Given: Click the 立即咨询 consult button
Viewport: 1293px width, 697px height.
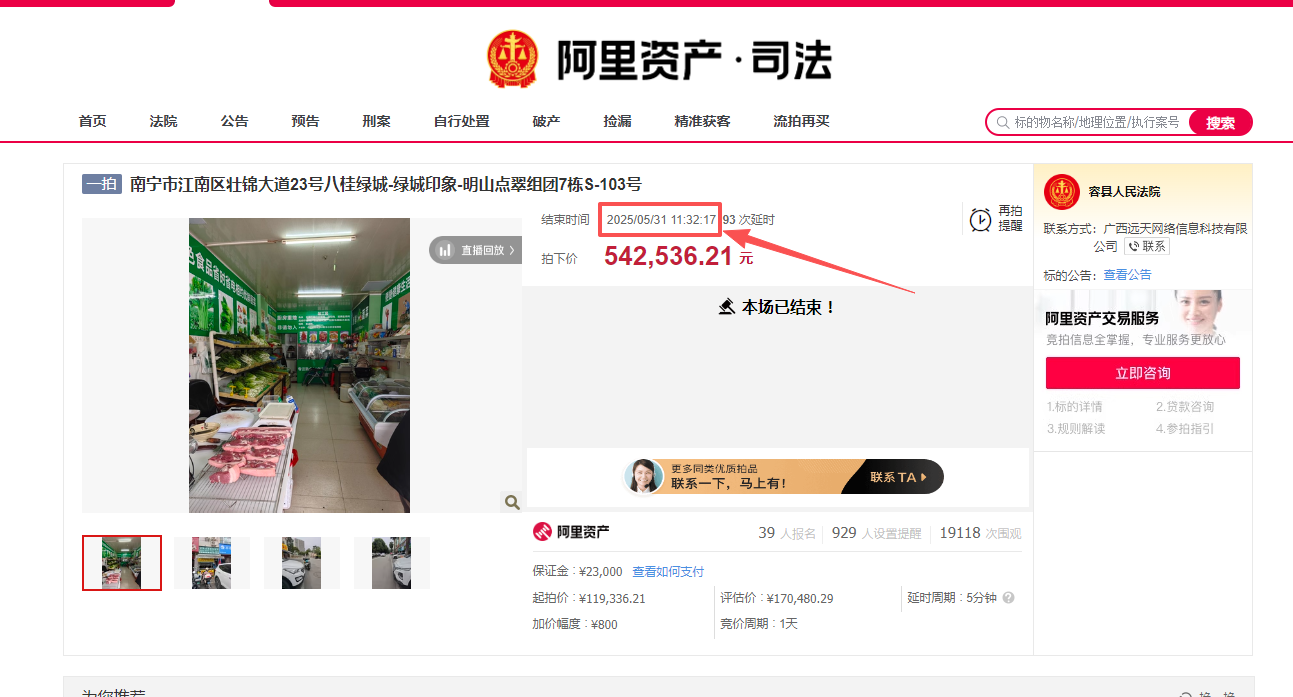Looking at the screenshot, I should (1142, 373).
